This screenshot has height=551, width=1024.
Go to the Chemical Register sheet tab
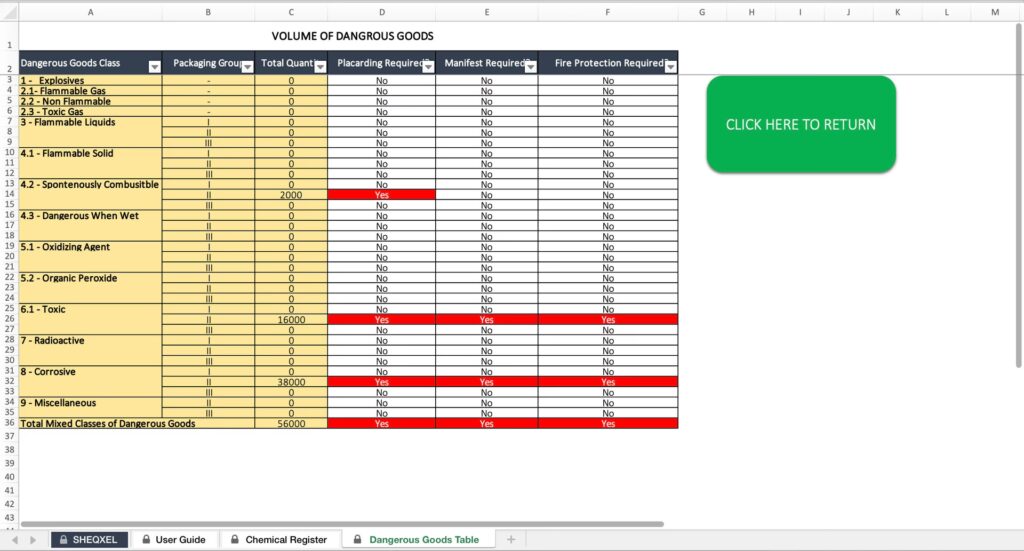(x=278, y=540)
